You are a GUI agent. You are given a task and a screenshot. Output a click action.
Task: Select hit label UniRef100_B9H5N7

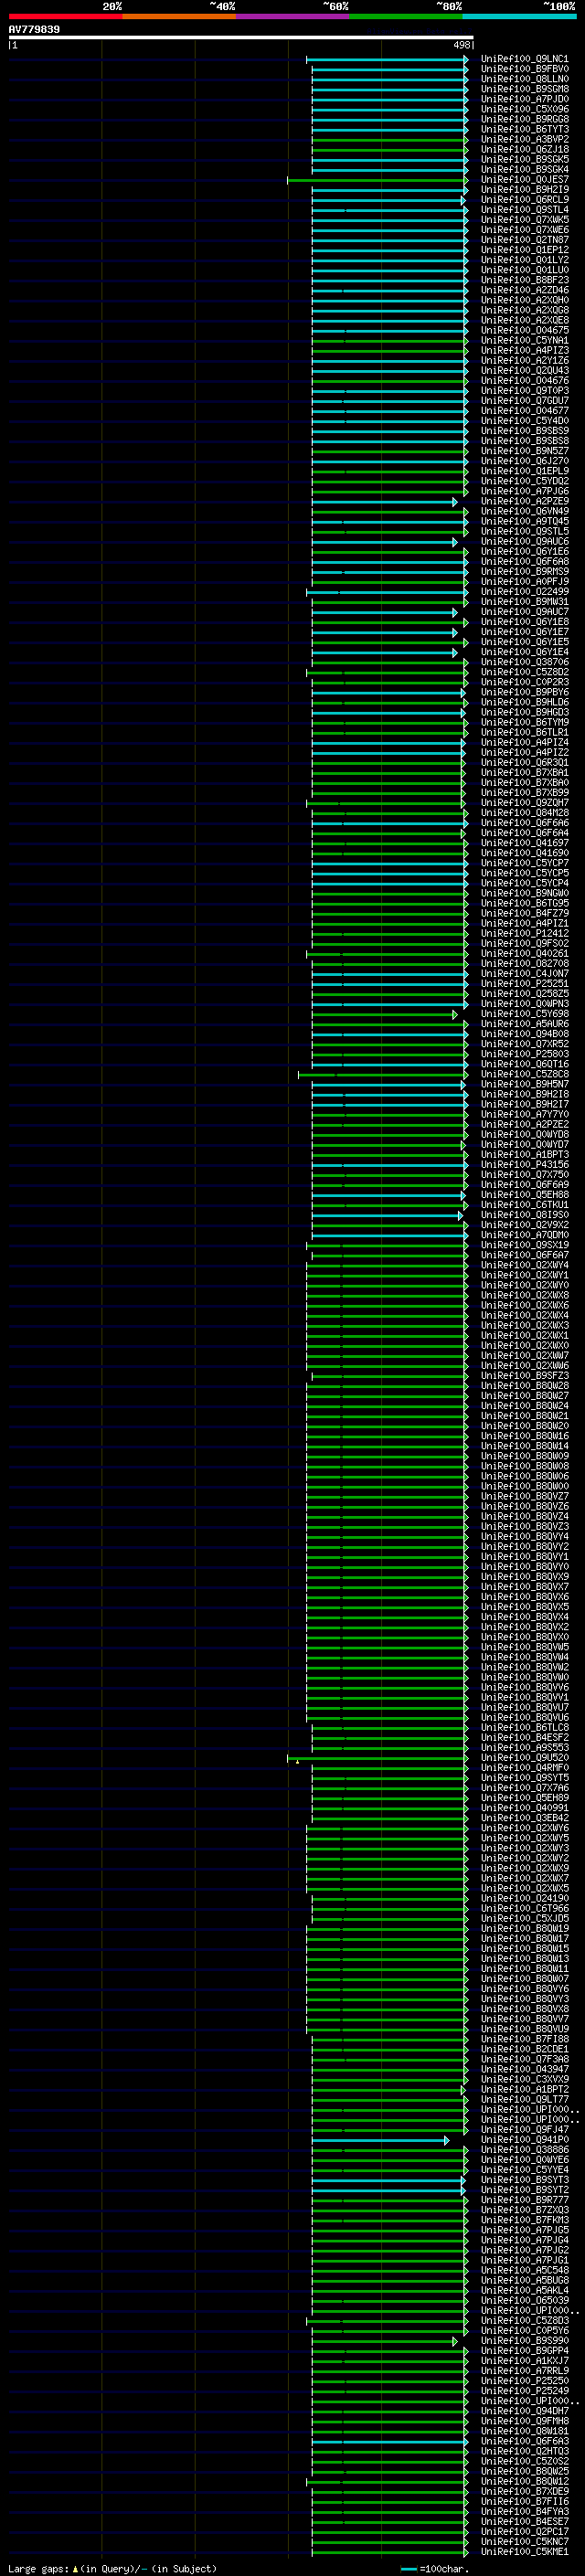coord(524,1085)
